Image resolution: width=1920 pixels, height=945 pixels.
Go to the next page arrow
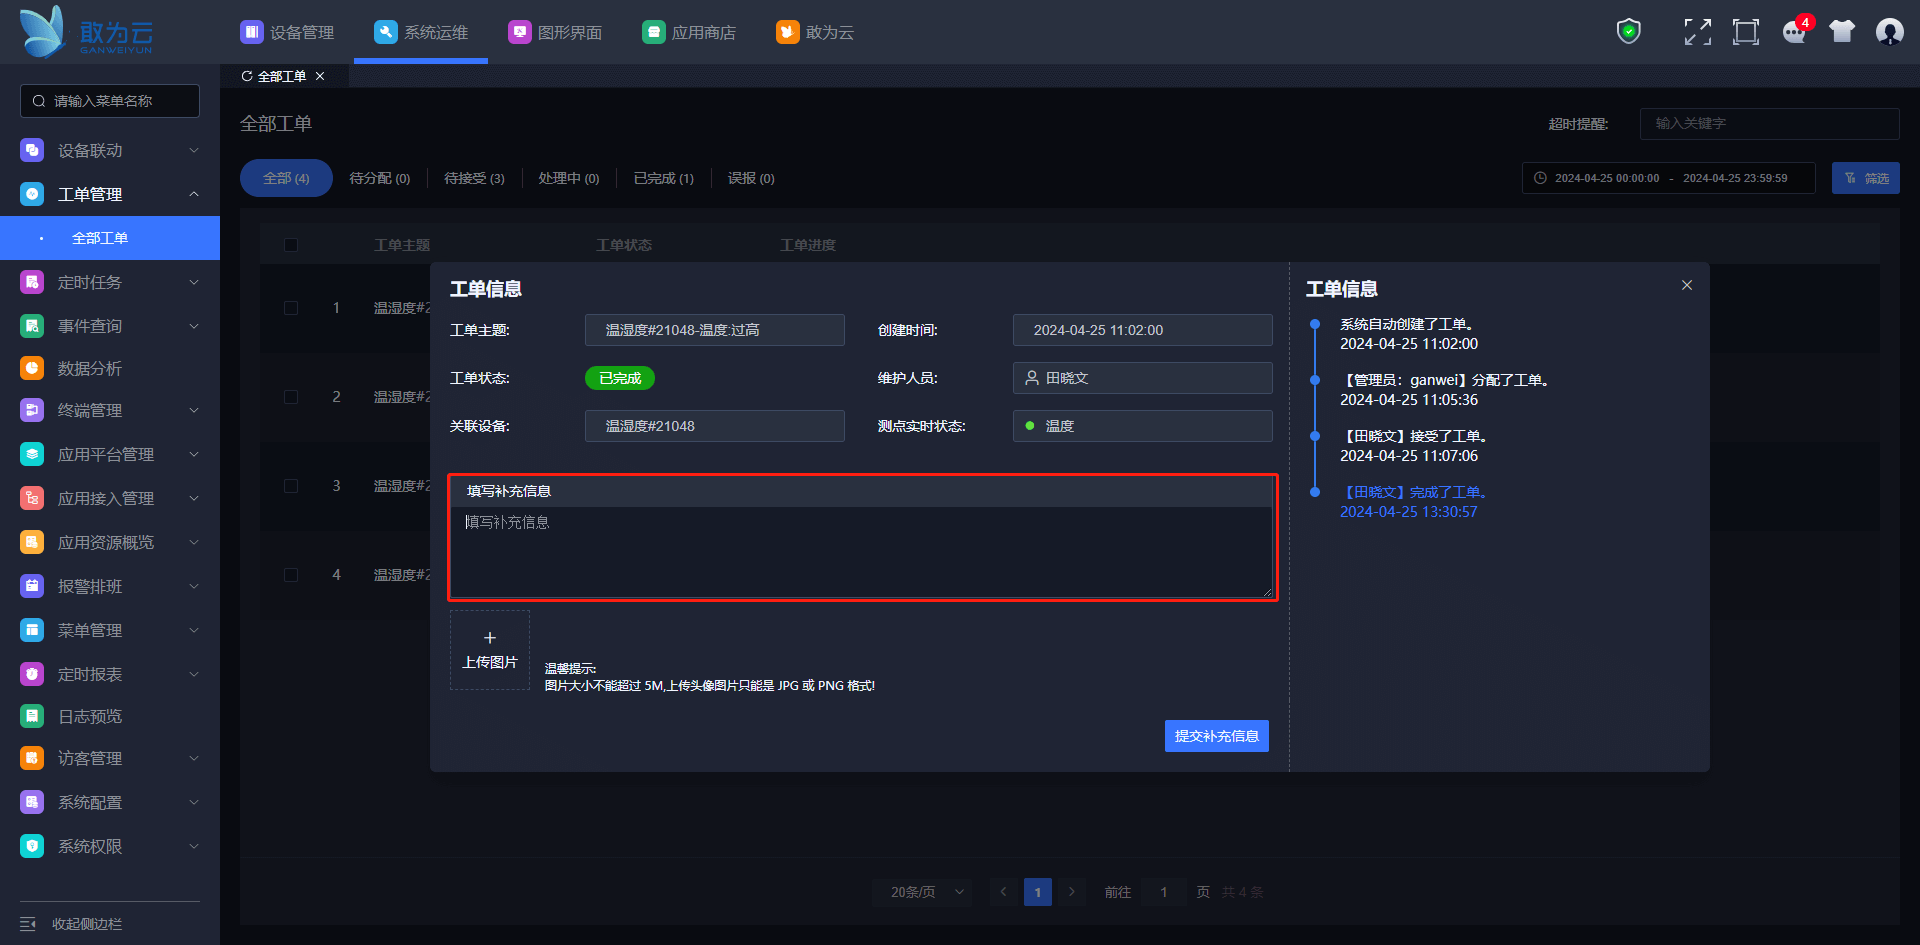[1072, 892]
